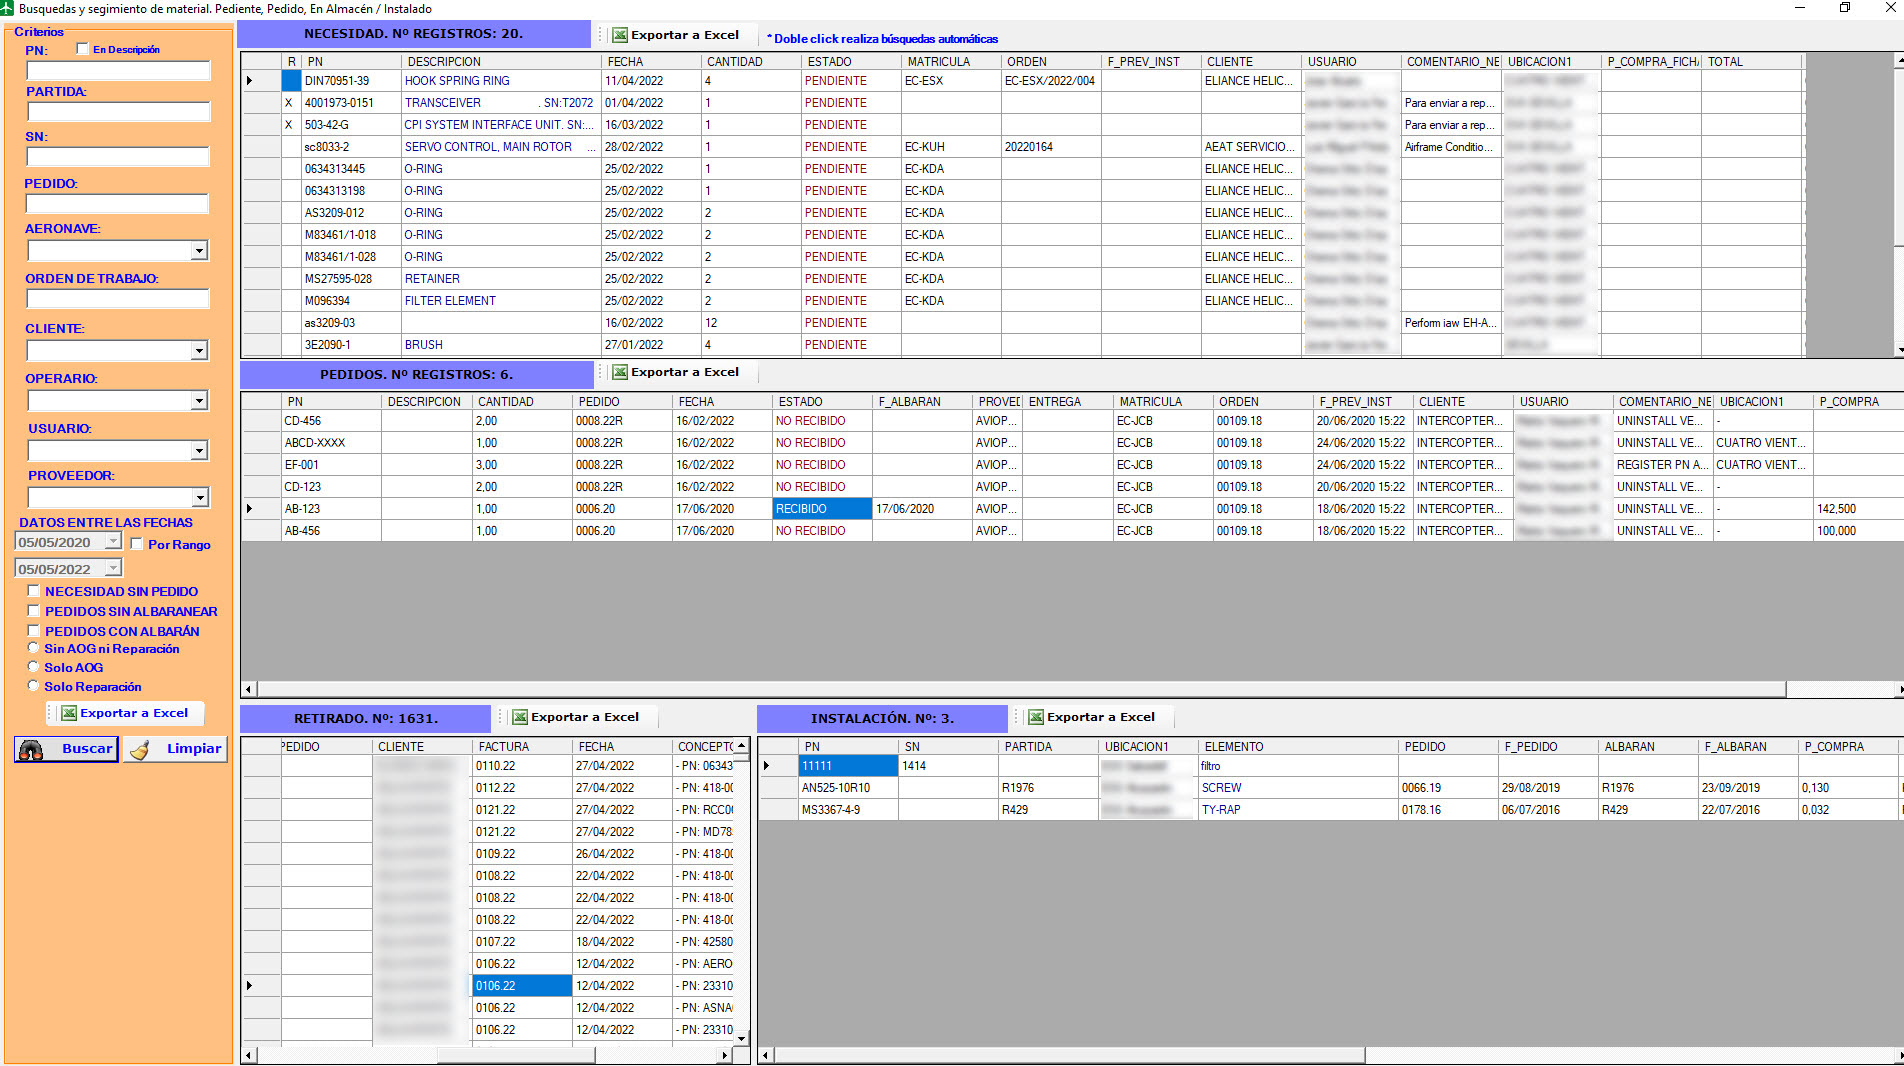1904x1066 pixels.
Task: Expand the PROVEEDOR dropdown list
Action: [x=199, y=497]
